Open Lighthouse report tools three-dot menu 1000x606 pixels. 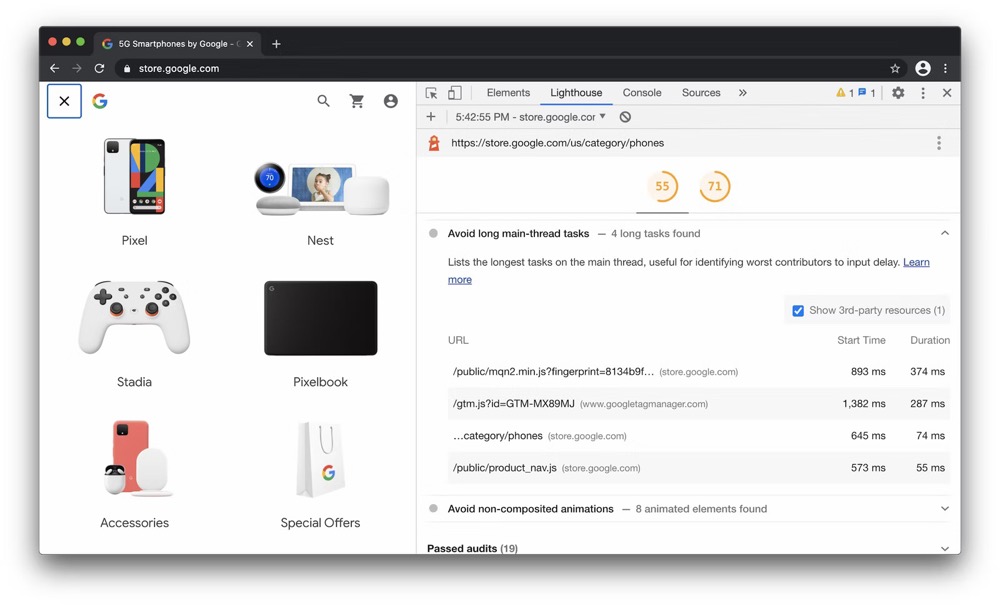[x=938, y=143]
